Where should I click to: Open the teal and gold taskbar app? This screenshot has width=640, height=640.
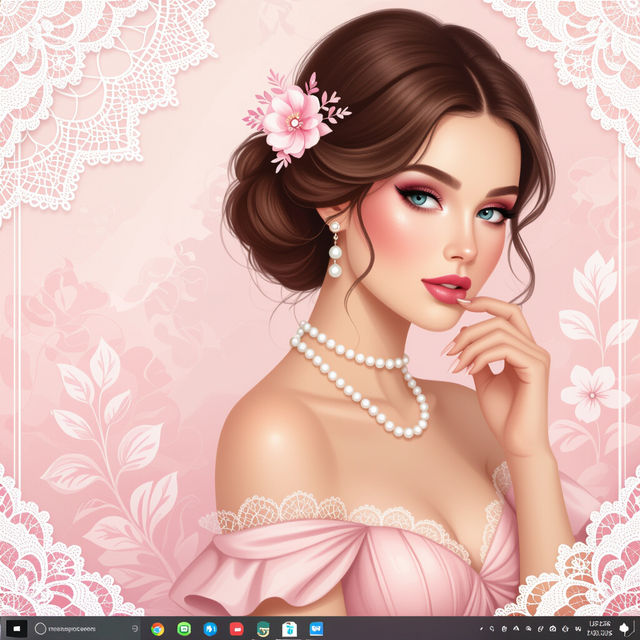pyautogui.click(x=263, y=629)
